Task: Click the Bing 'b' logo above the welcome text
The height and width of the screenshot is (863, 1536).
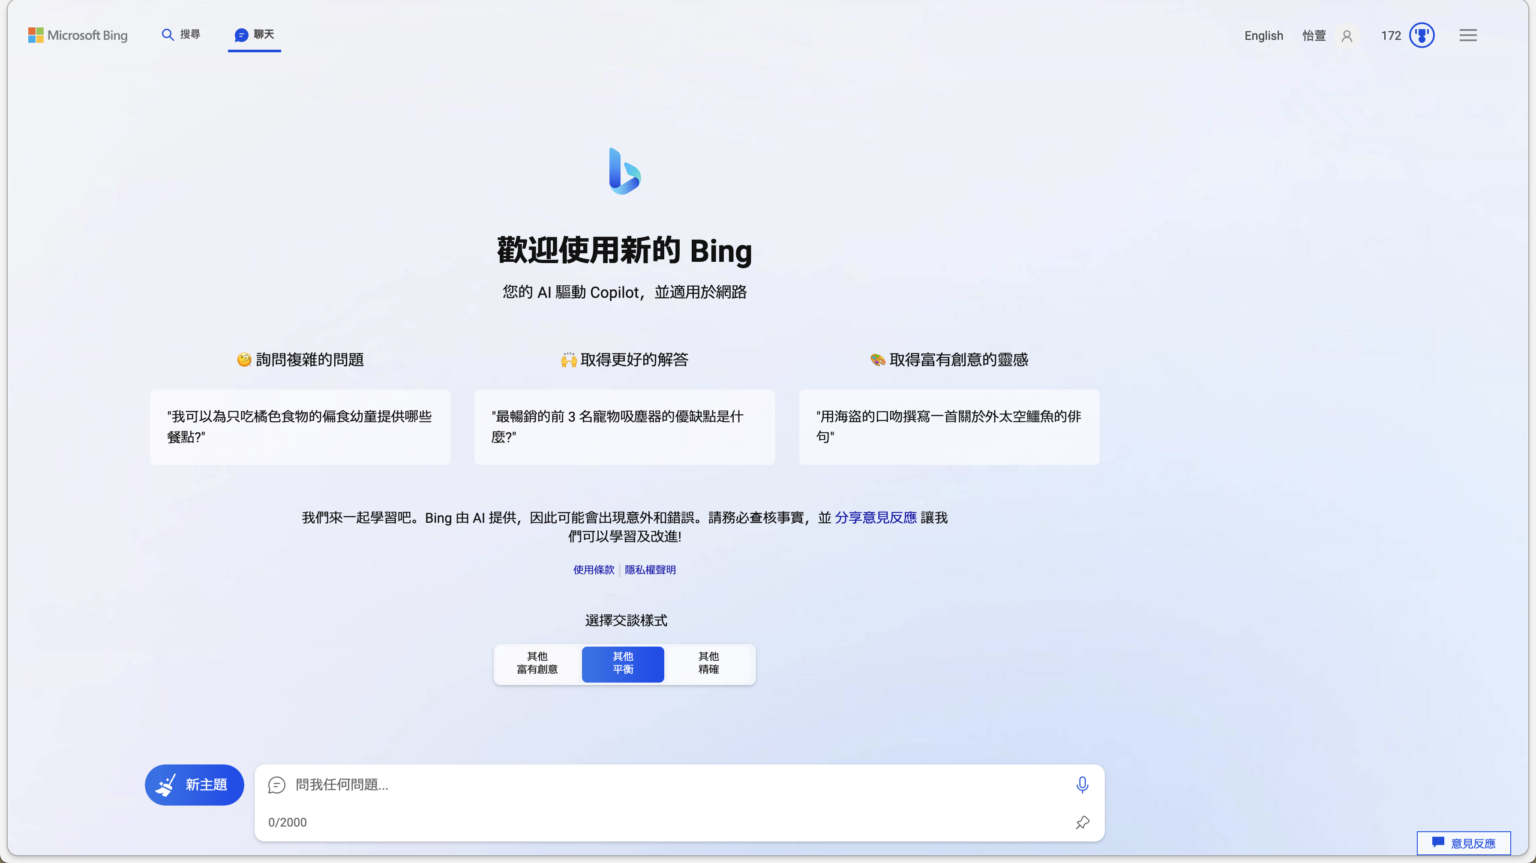Action: (623, 170)
